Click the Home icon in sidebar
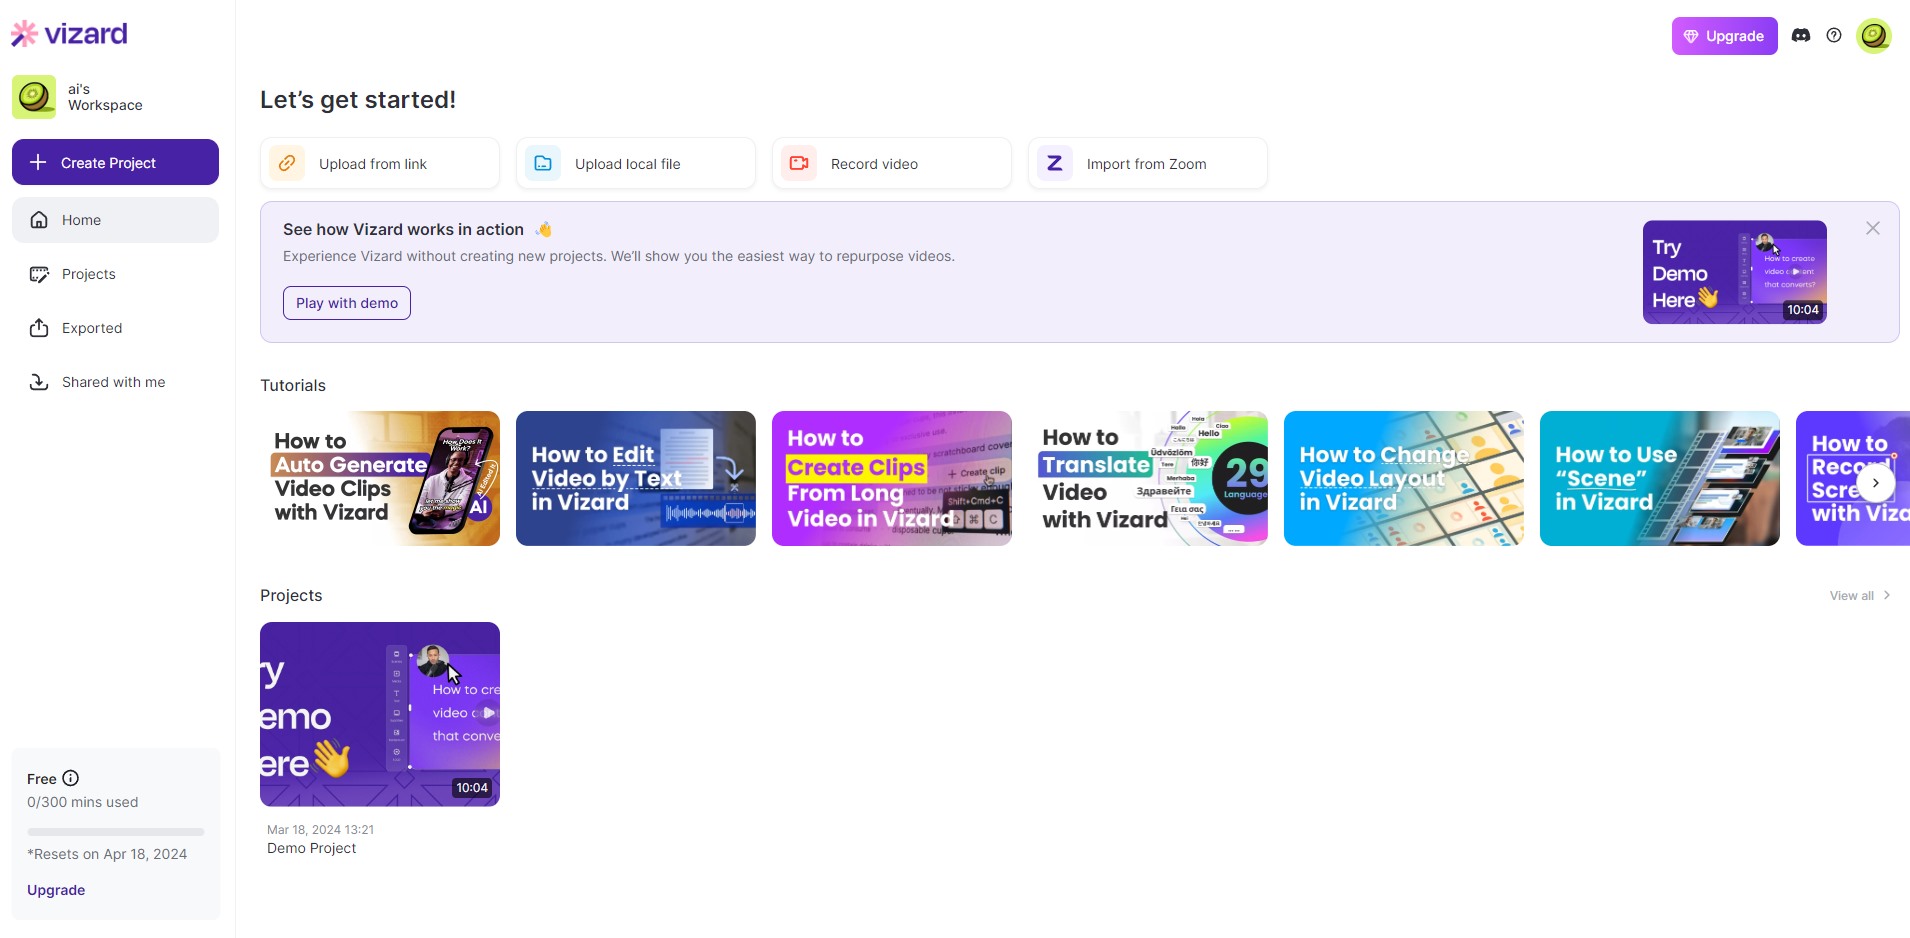Screen dimensions: 1910x938 click(39, 220)
